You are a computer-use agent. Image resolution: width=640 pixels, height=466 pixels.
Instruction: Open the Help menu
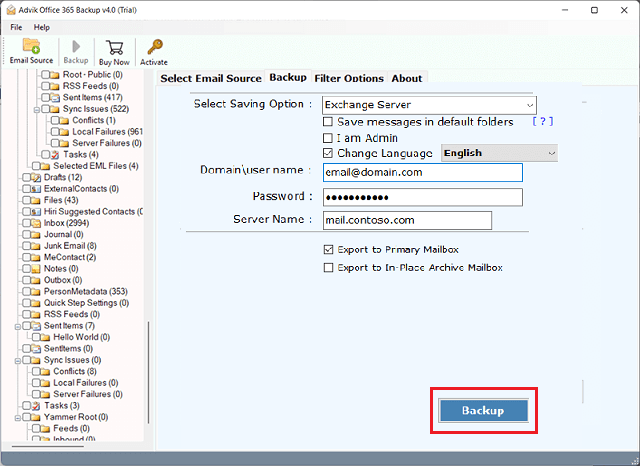click(x=42, y=27)
